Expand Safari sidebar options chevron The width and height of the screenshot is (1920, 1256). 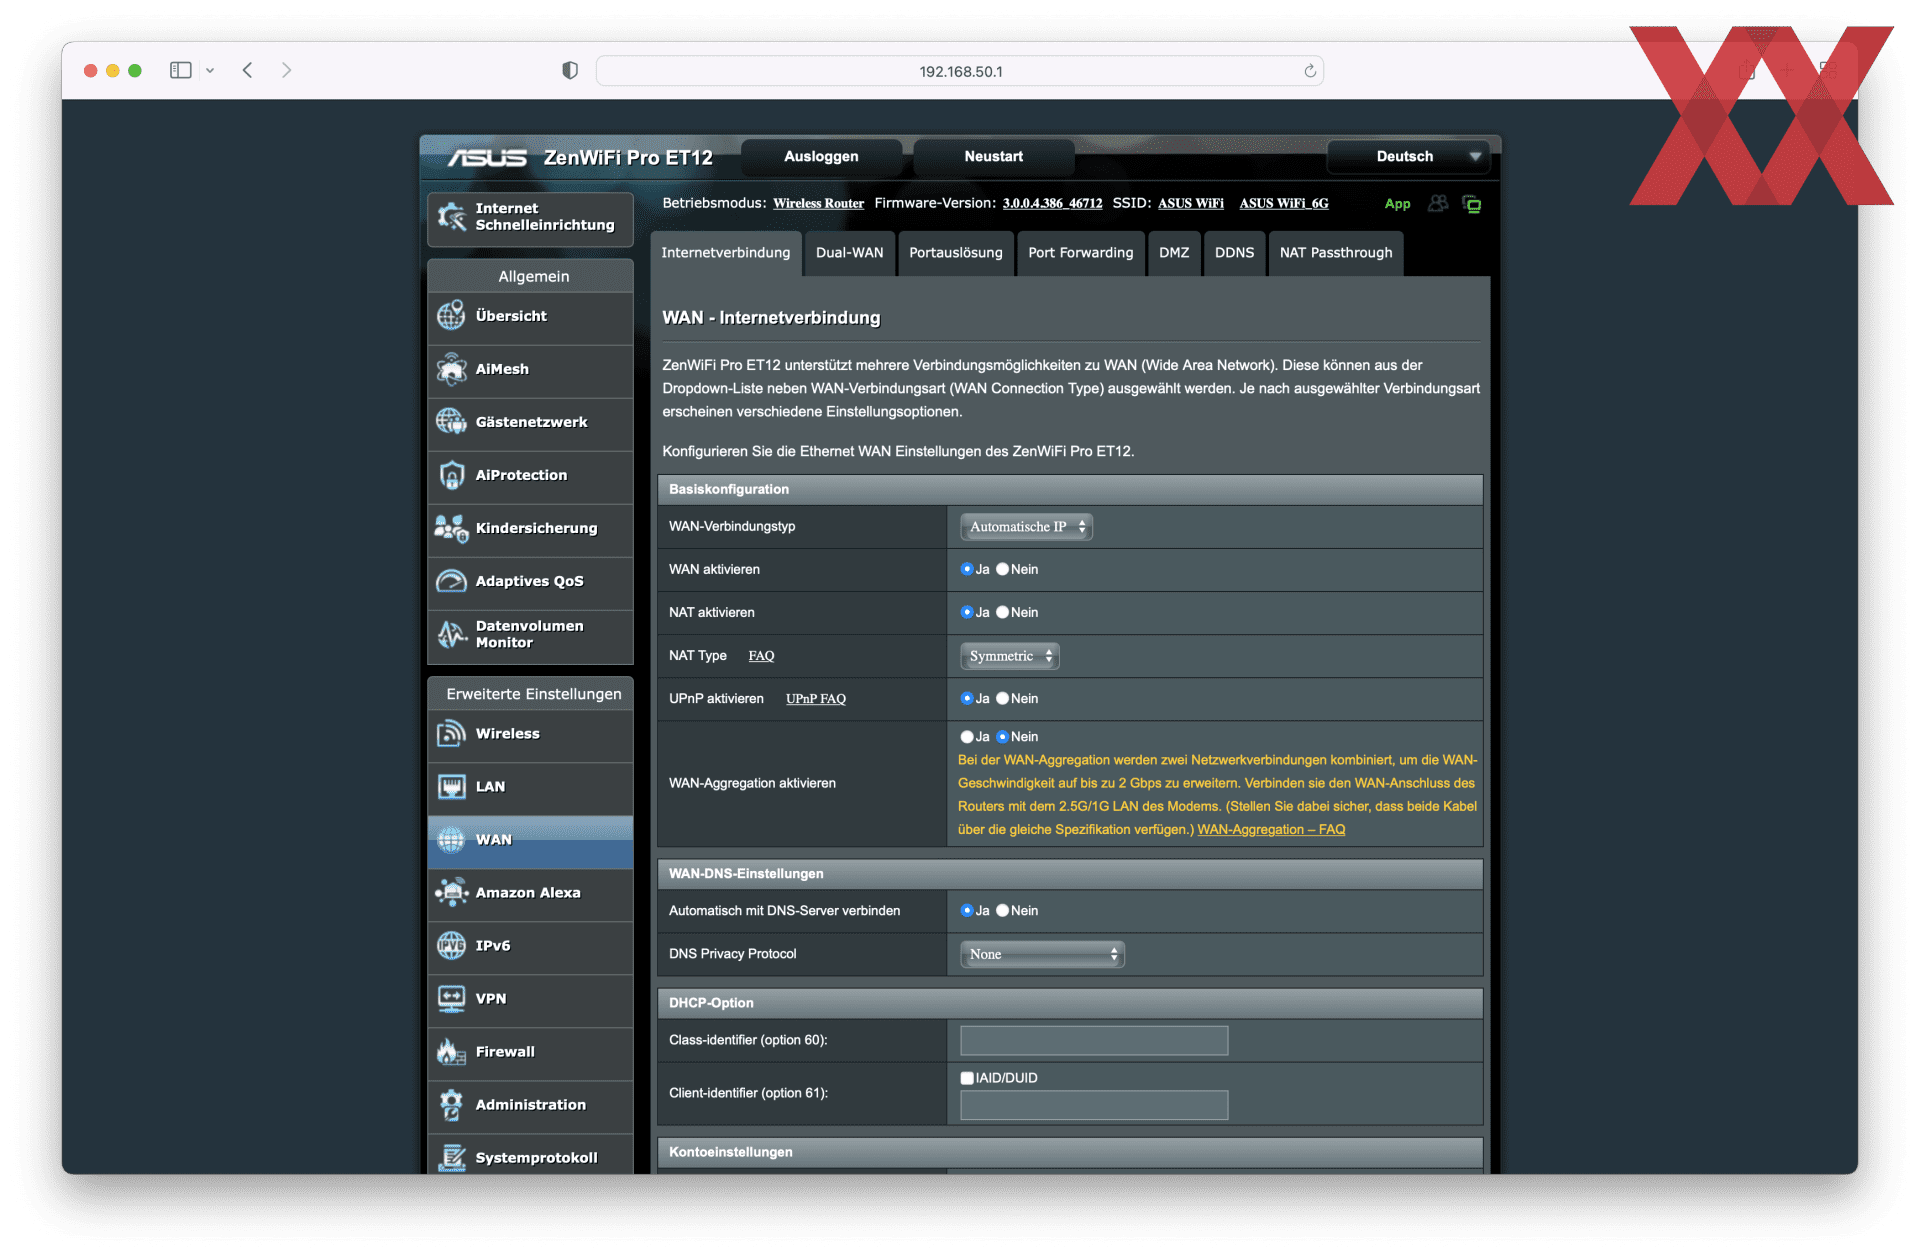coord(210,70)
